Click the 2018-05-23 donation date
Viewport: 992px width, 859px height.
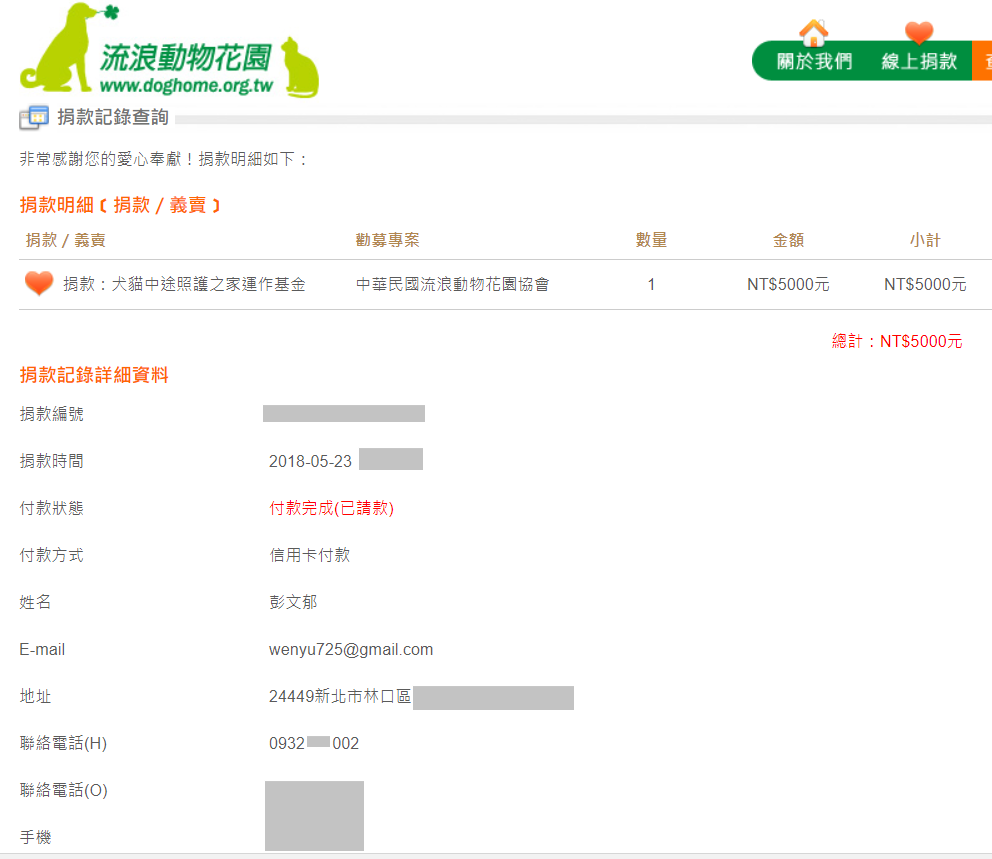[310, 461]
